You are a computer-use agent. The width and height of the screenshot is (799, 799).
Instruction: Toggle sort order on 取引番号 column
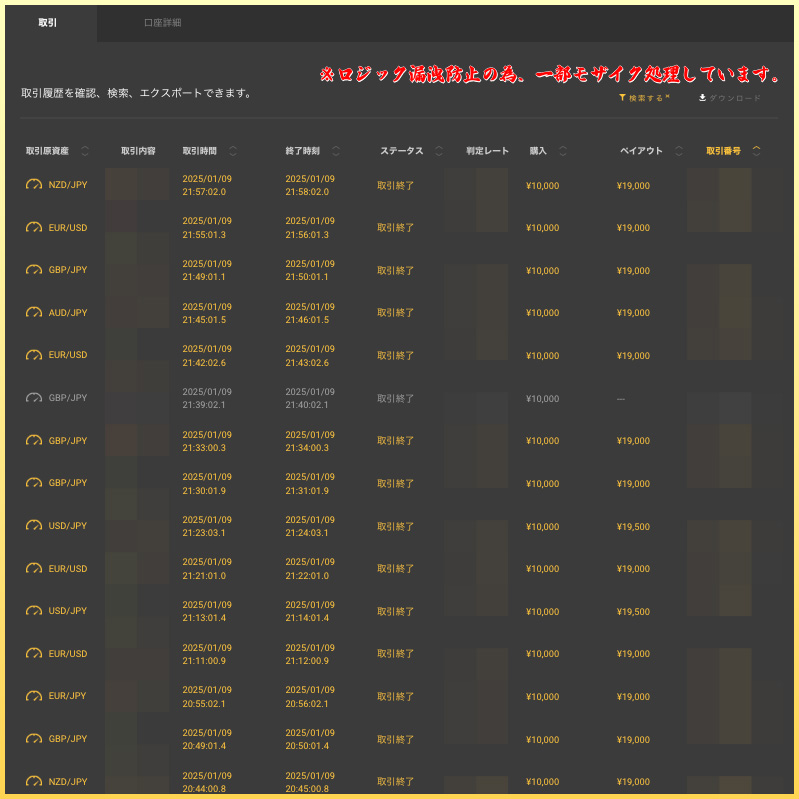[x=756, y=151]
